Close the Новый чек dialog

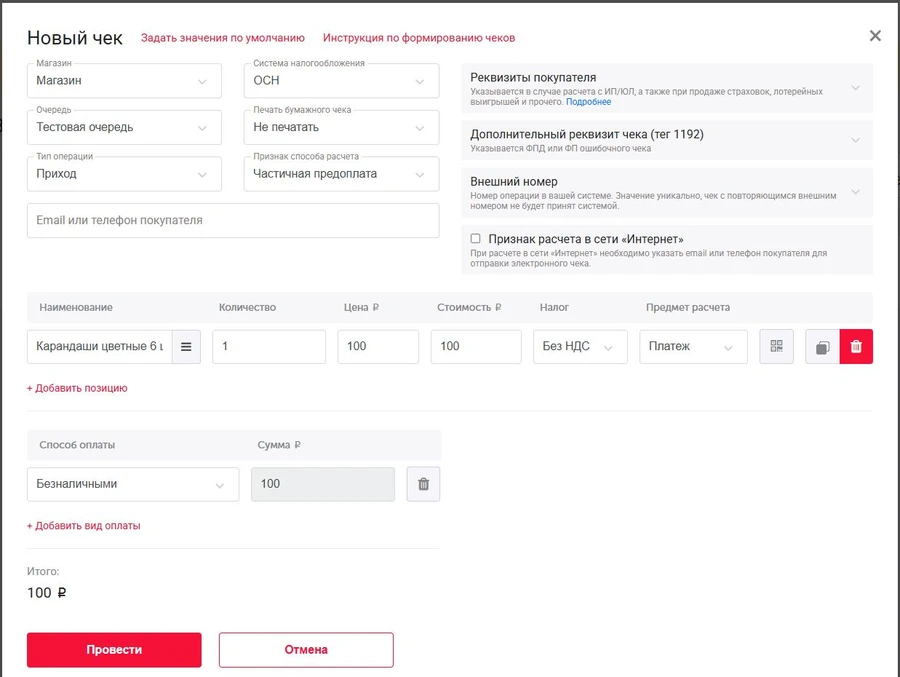875,36
